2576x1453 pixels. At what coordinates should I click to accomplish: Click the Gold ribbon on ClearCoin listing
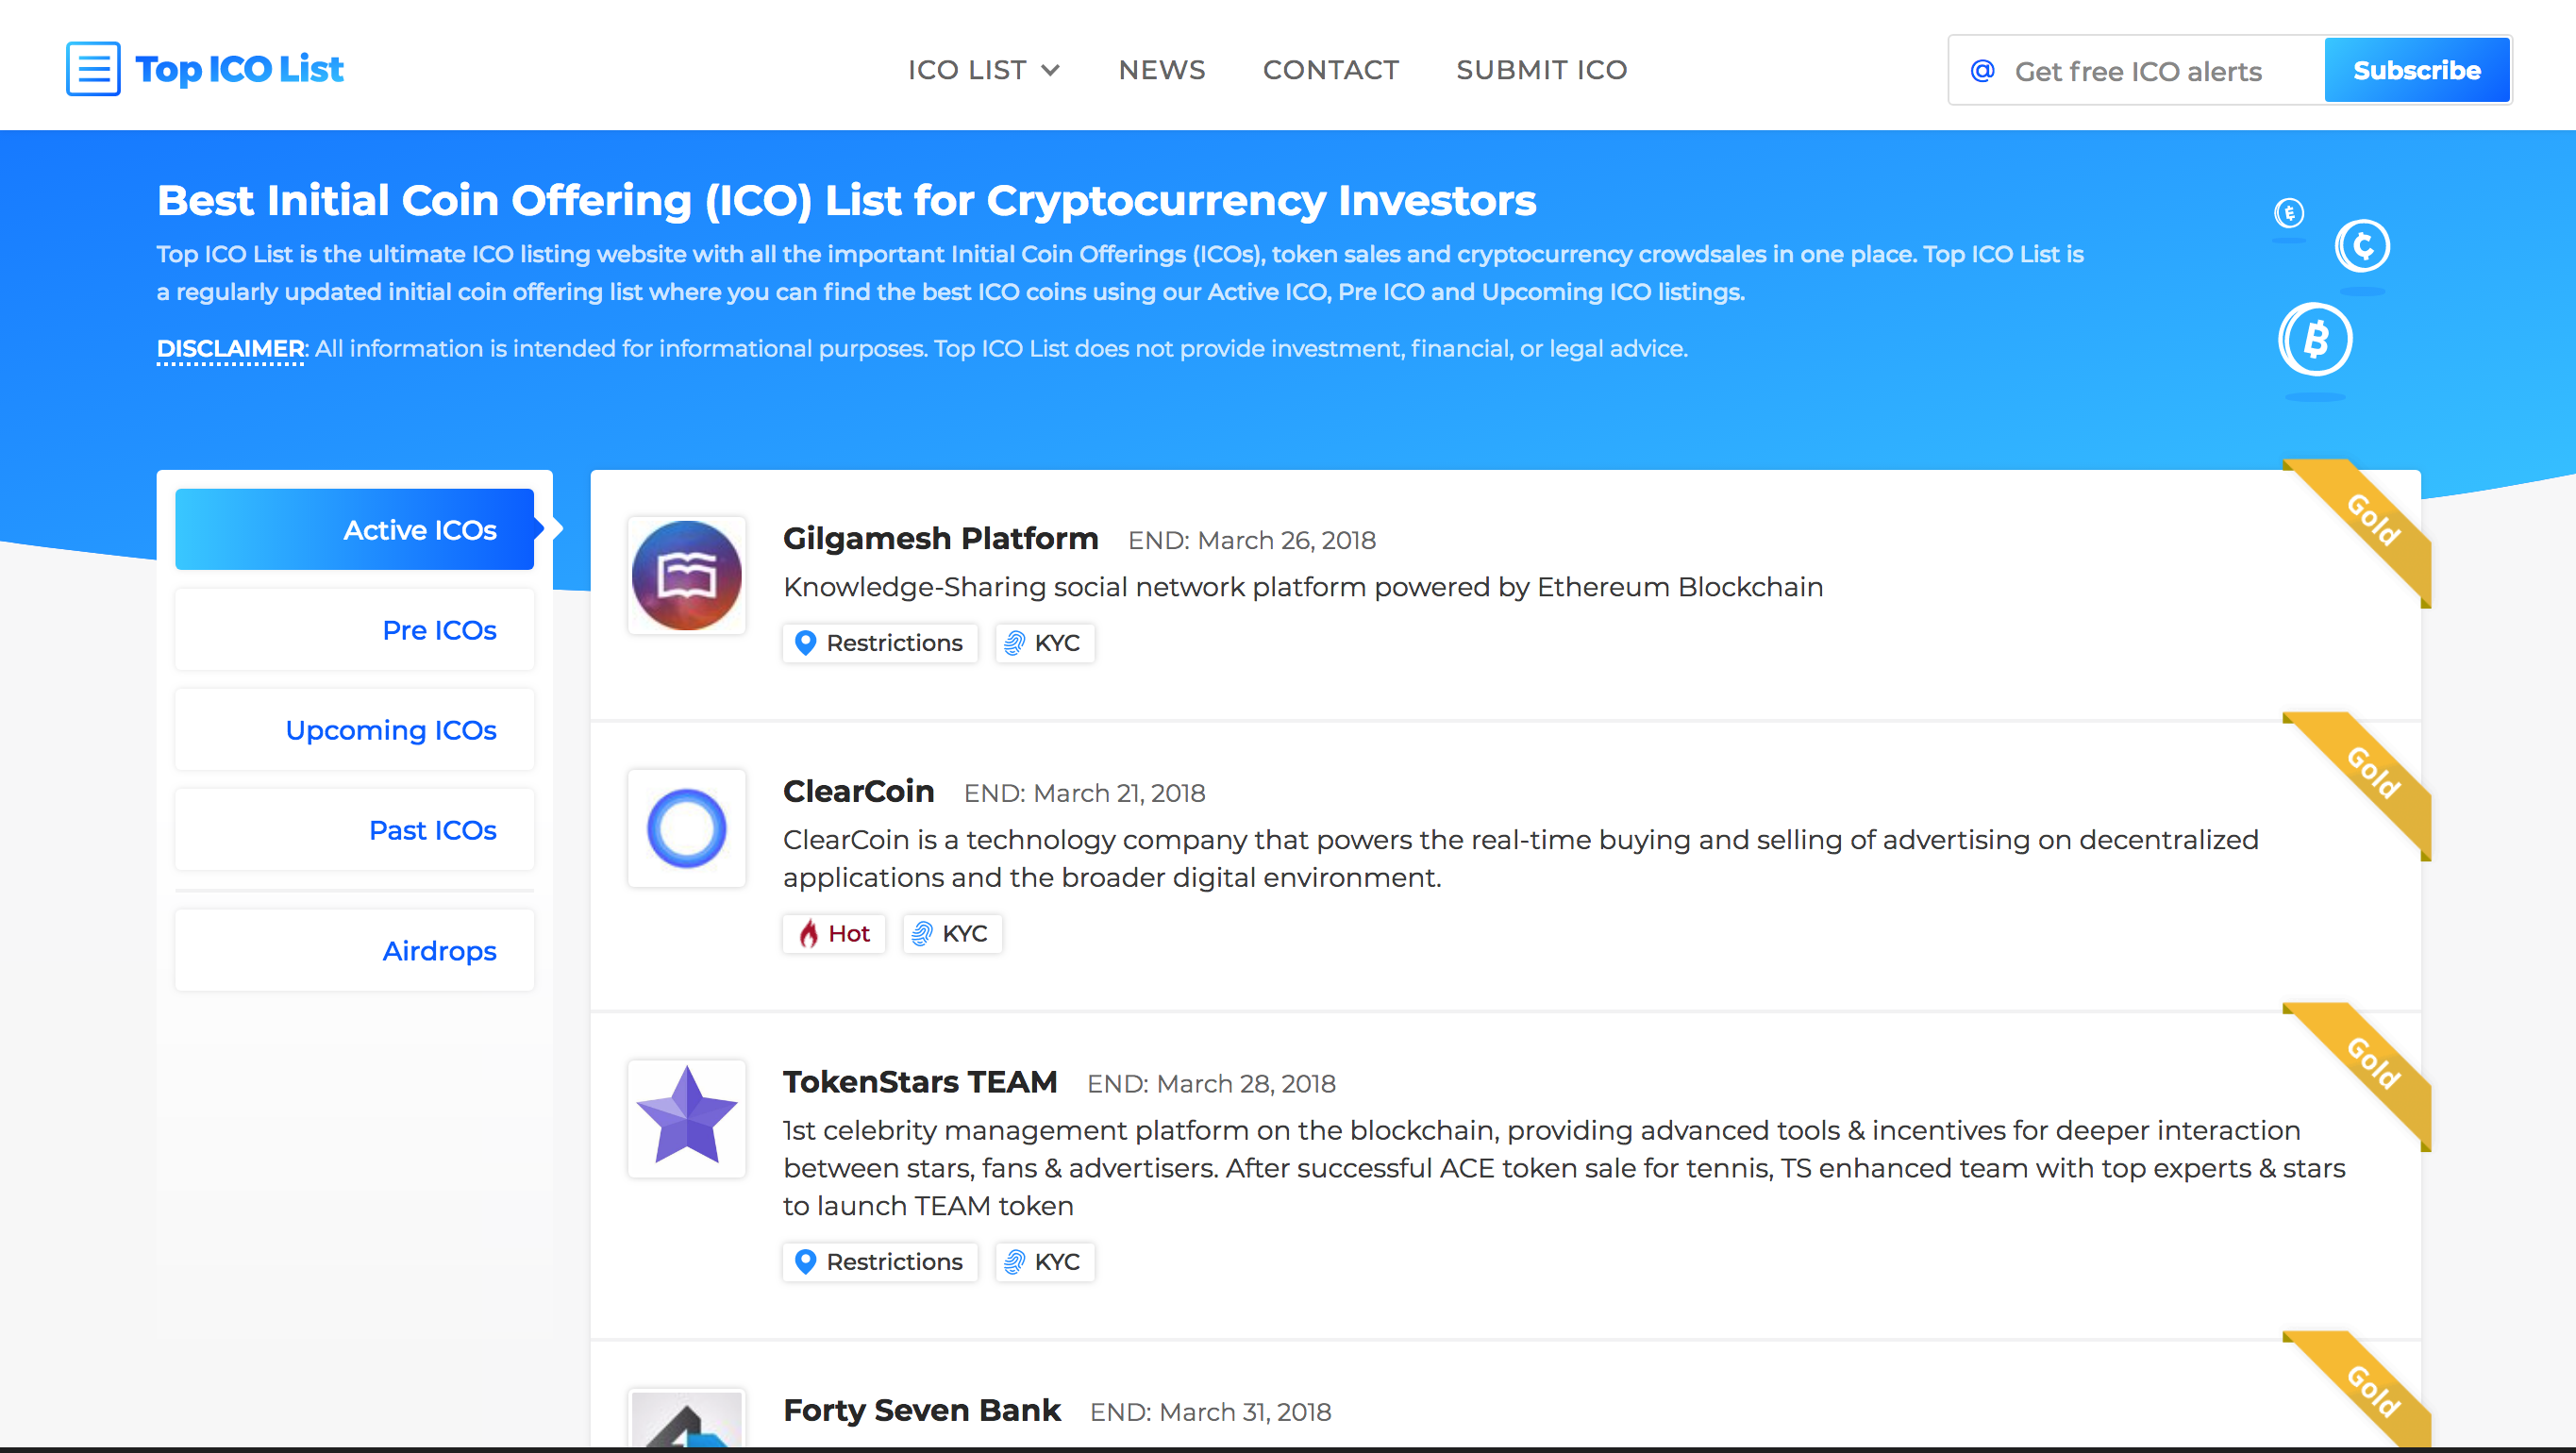pos(2372,772)
